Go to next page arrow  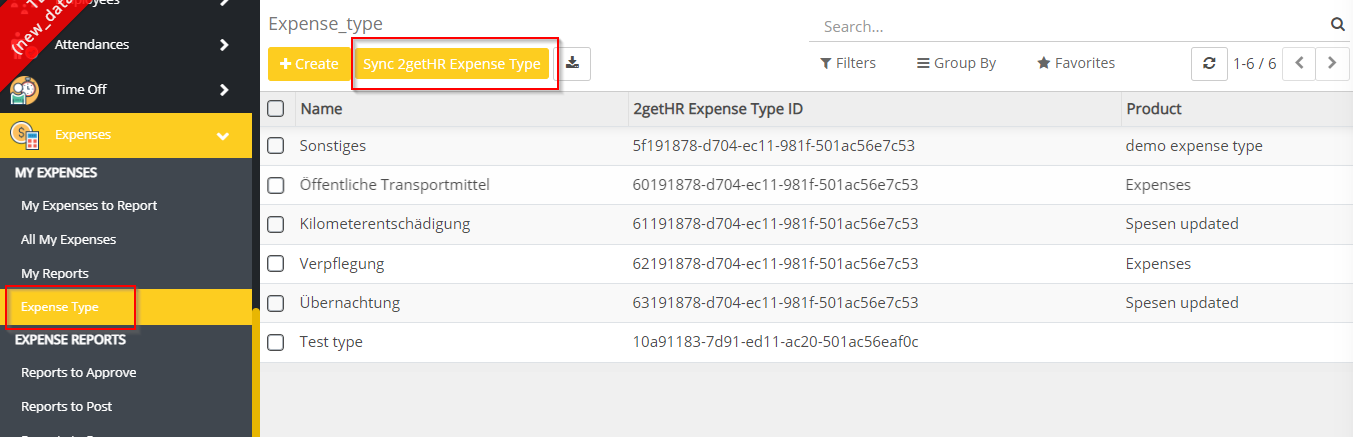click(x=1331, y=63)
